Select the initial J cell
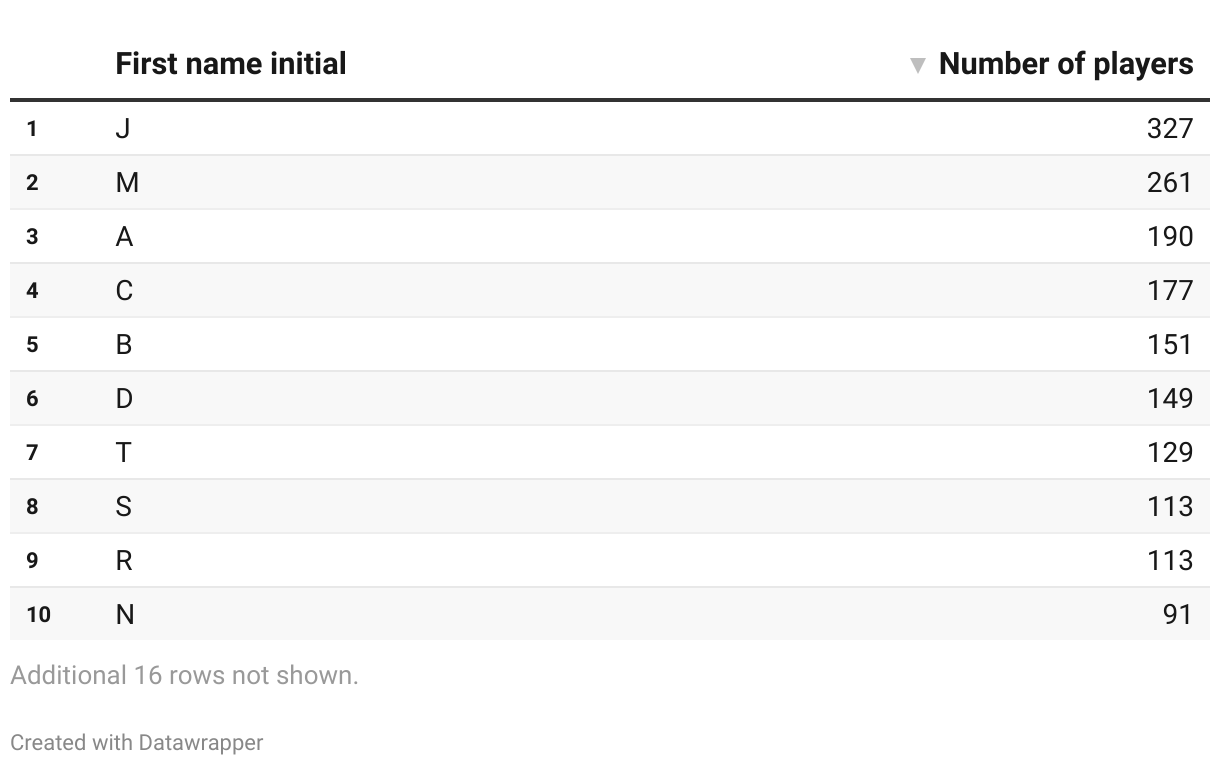Viewport: 1220px width, 766px height. click(123, 128)
